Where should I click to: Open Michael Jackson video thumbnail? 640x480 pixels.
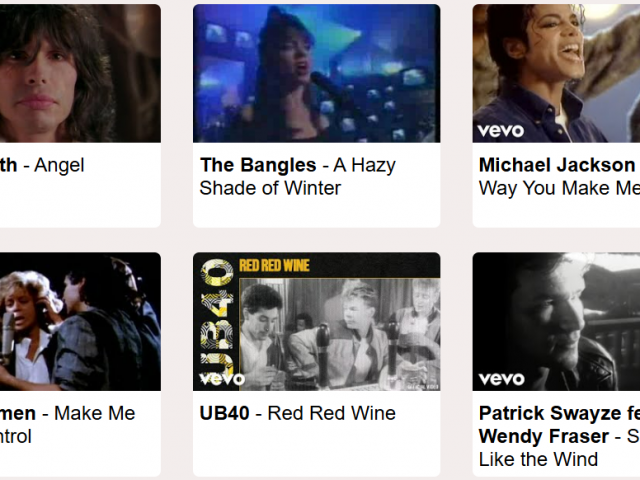[556, 73]
